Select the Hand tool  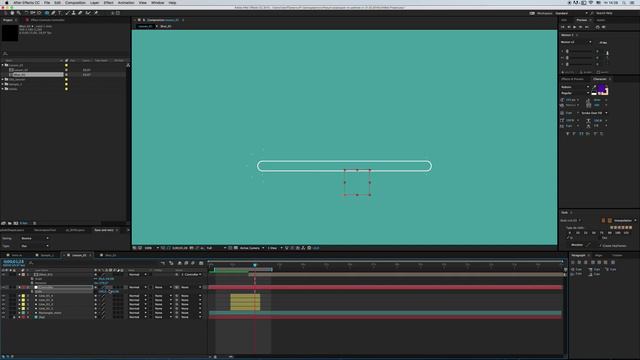pyautogui.click(x=12, y=13)
